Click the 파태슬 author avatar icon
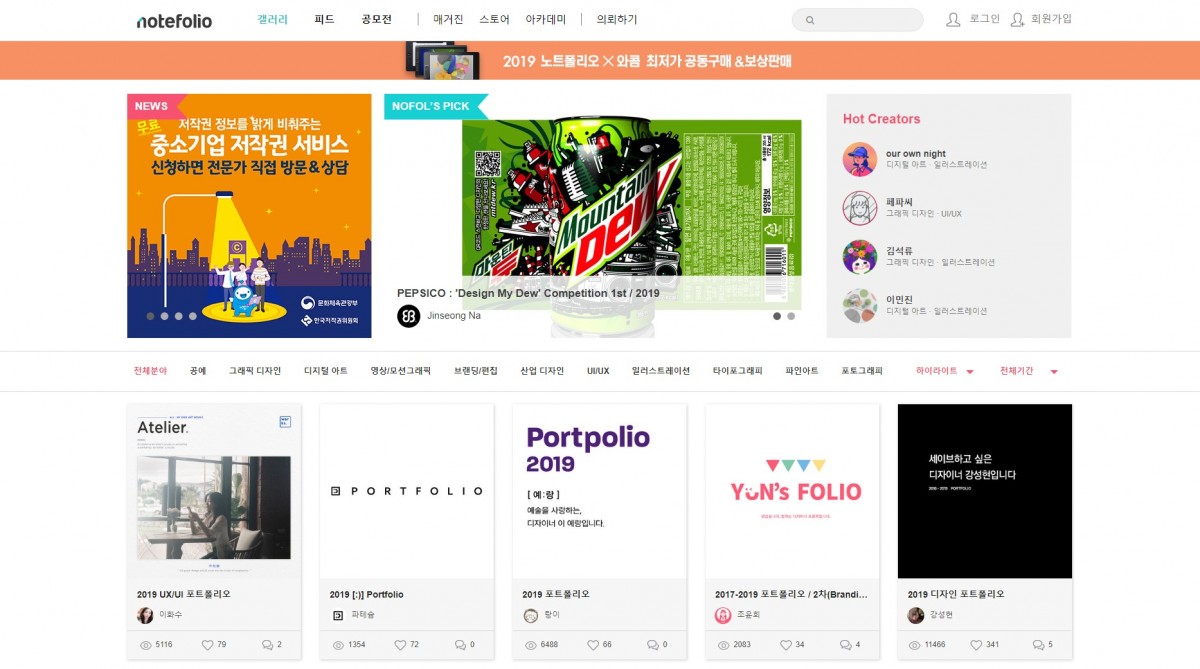This screenshot has width=1200, height=669. (x=337, y=615)
